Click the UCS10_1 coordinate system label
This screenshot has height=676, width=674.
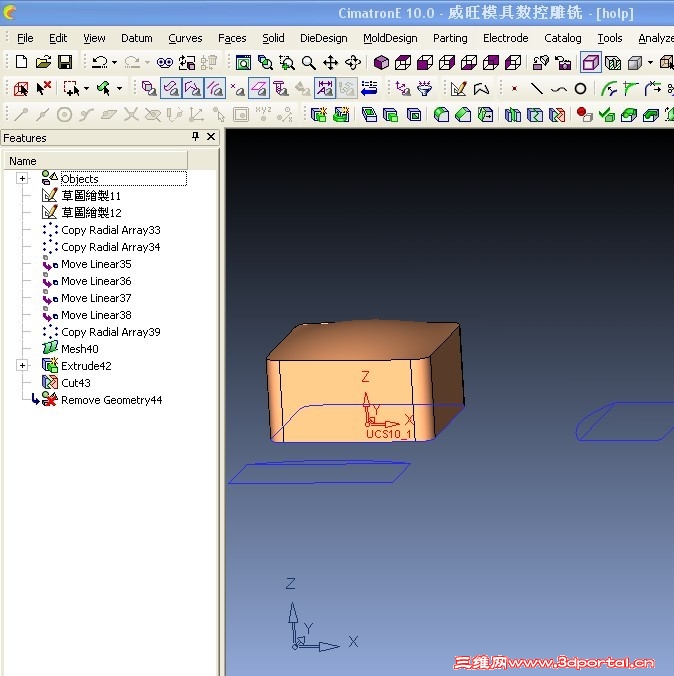coord(389,434)
